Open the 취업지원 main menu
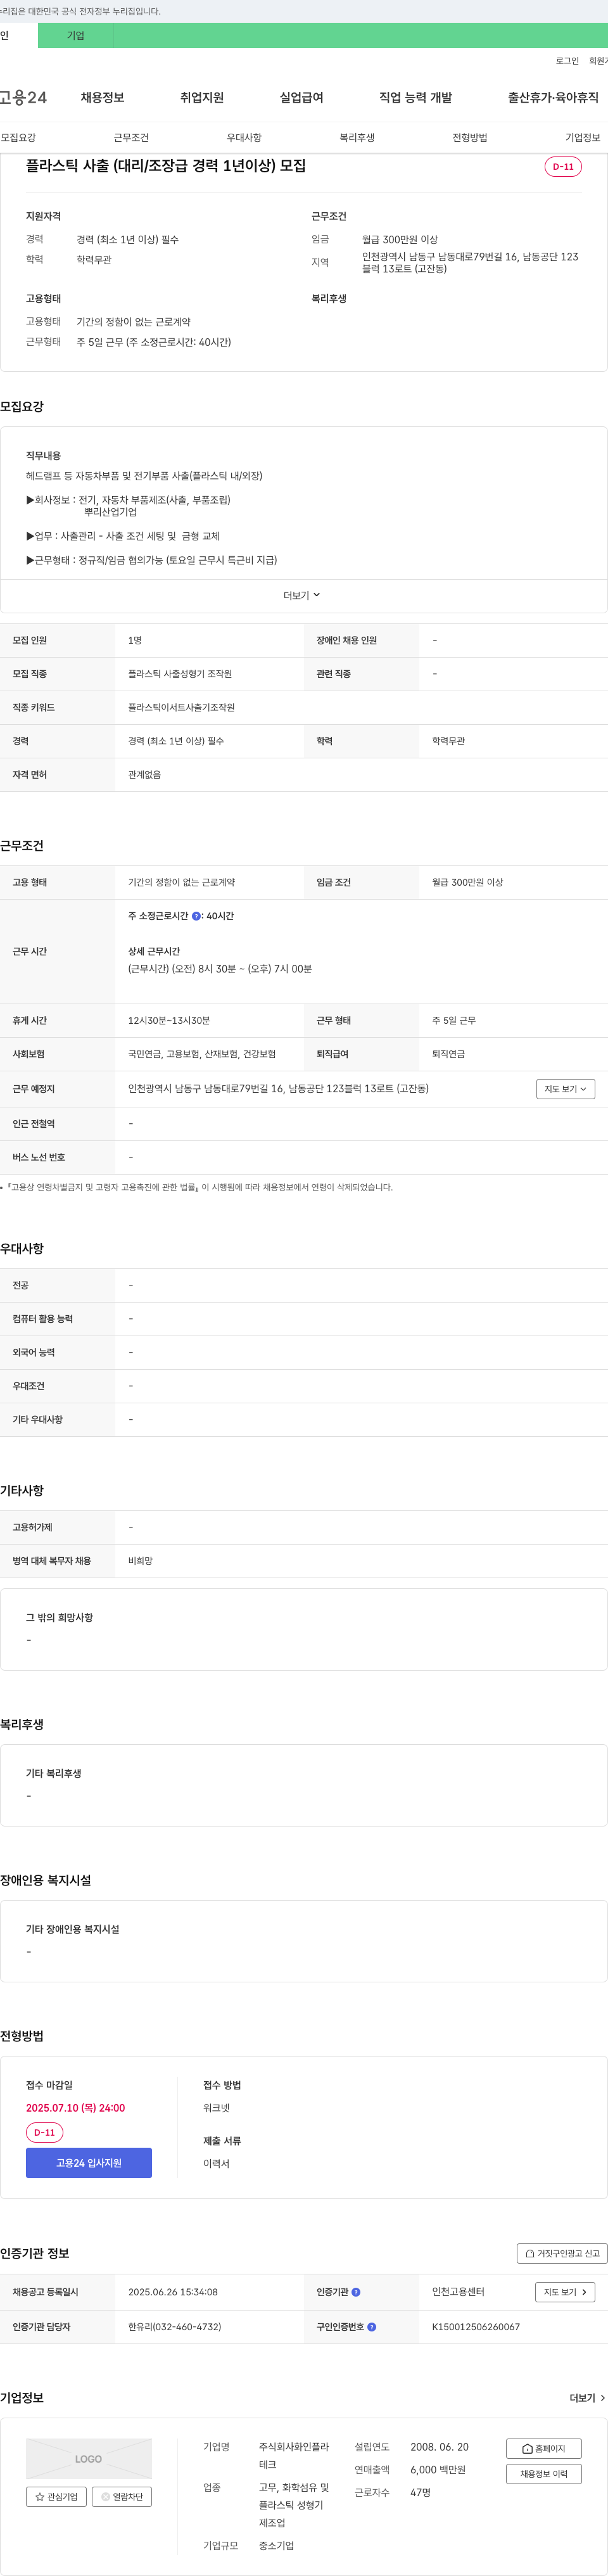This screenshot has height=2576, width=608. coord(202,98)
